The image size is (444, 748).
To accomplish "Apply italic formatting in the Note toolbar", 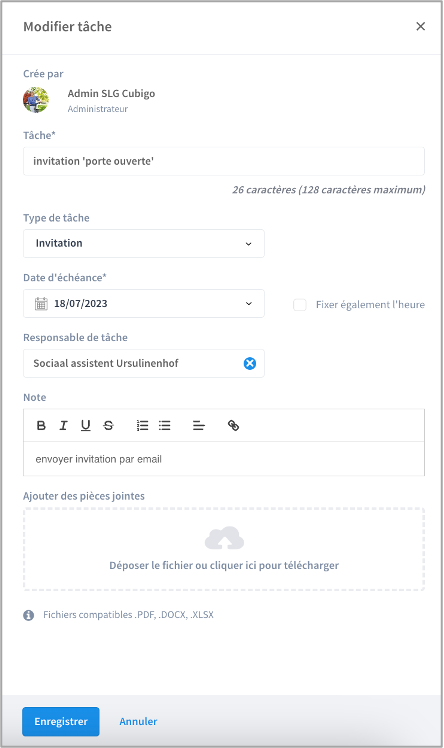I will (63, 426).
